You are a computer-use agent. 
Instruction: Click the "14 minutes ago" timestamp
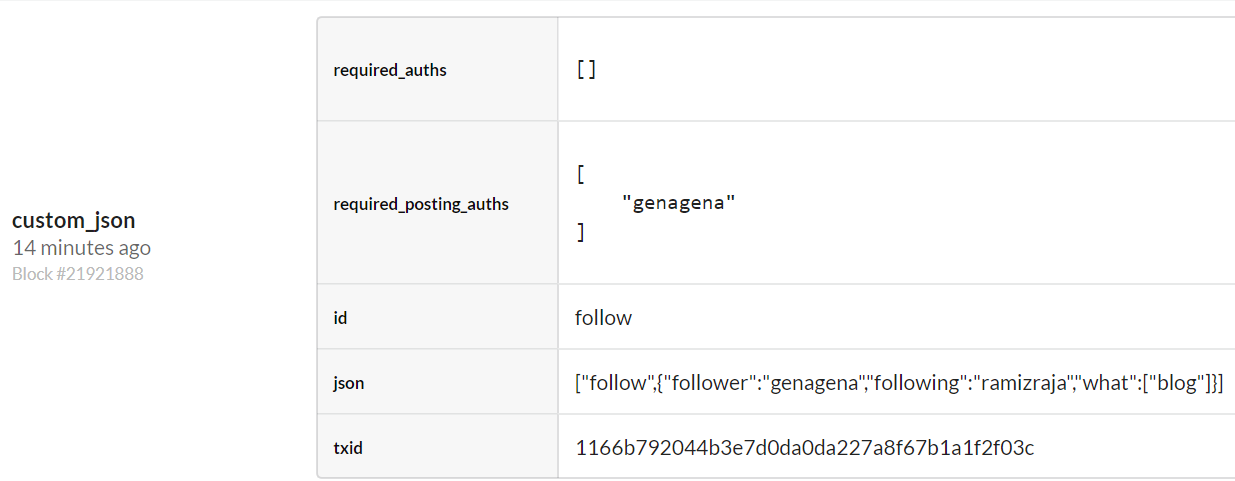tap(81, 248)
